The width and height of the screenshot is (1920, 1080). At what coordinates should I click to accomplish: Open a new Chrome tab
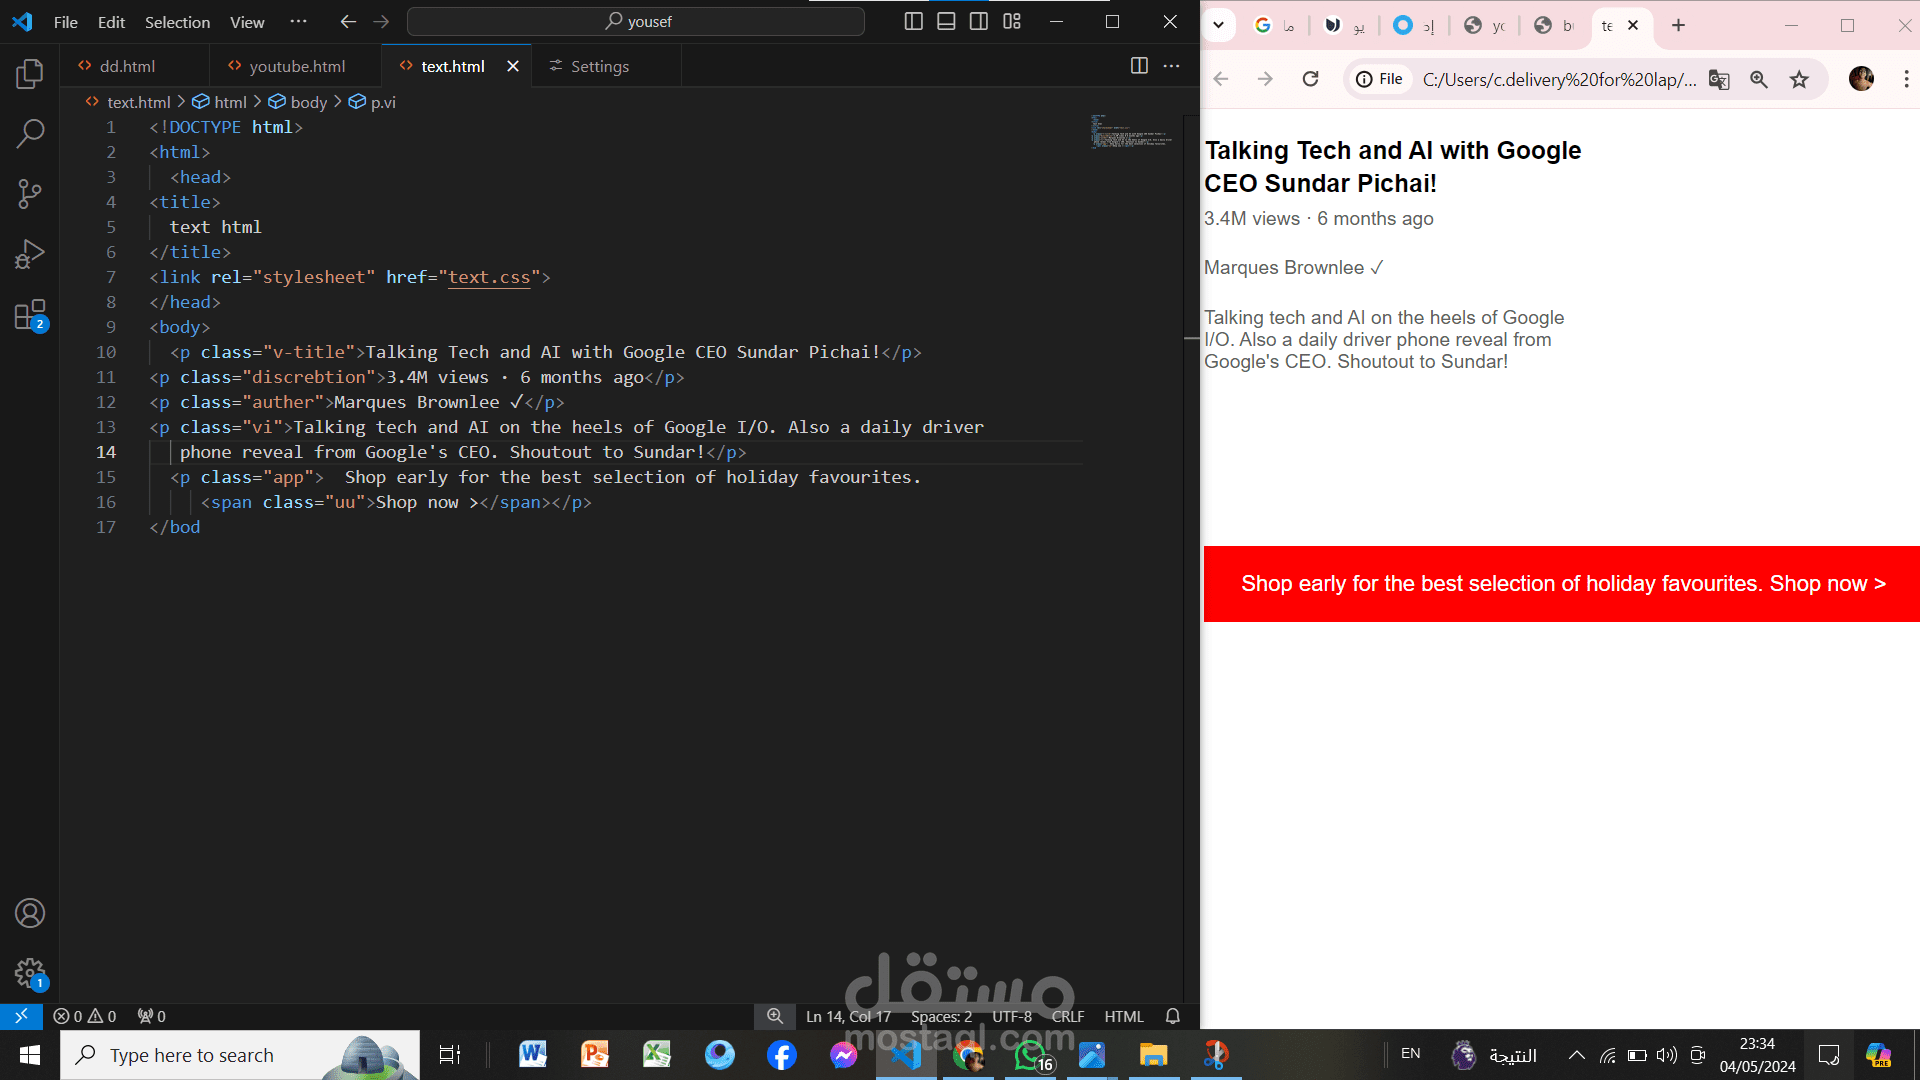point(1678,25)
